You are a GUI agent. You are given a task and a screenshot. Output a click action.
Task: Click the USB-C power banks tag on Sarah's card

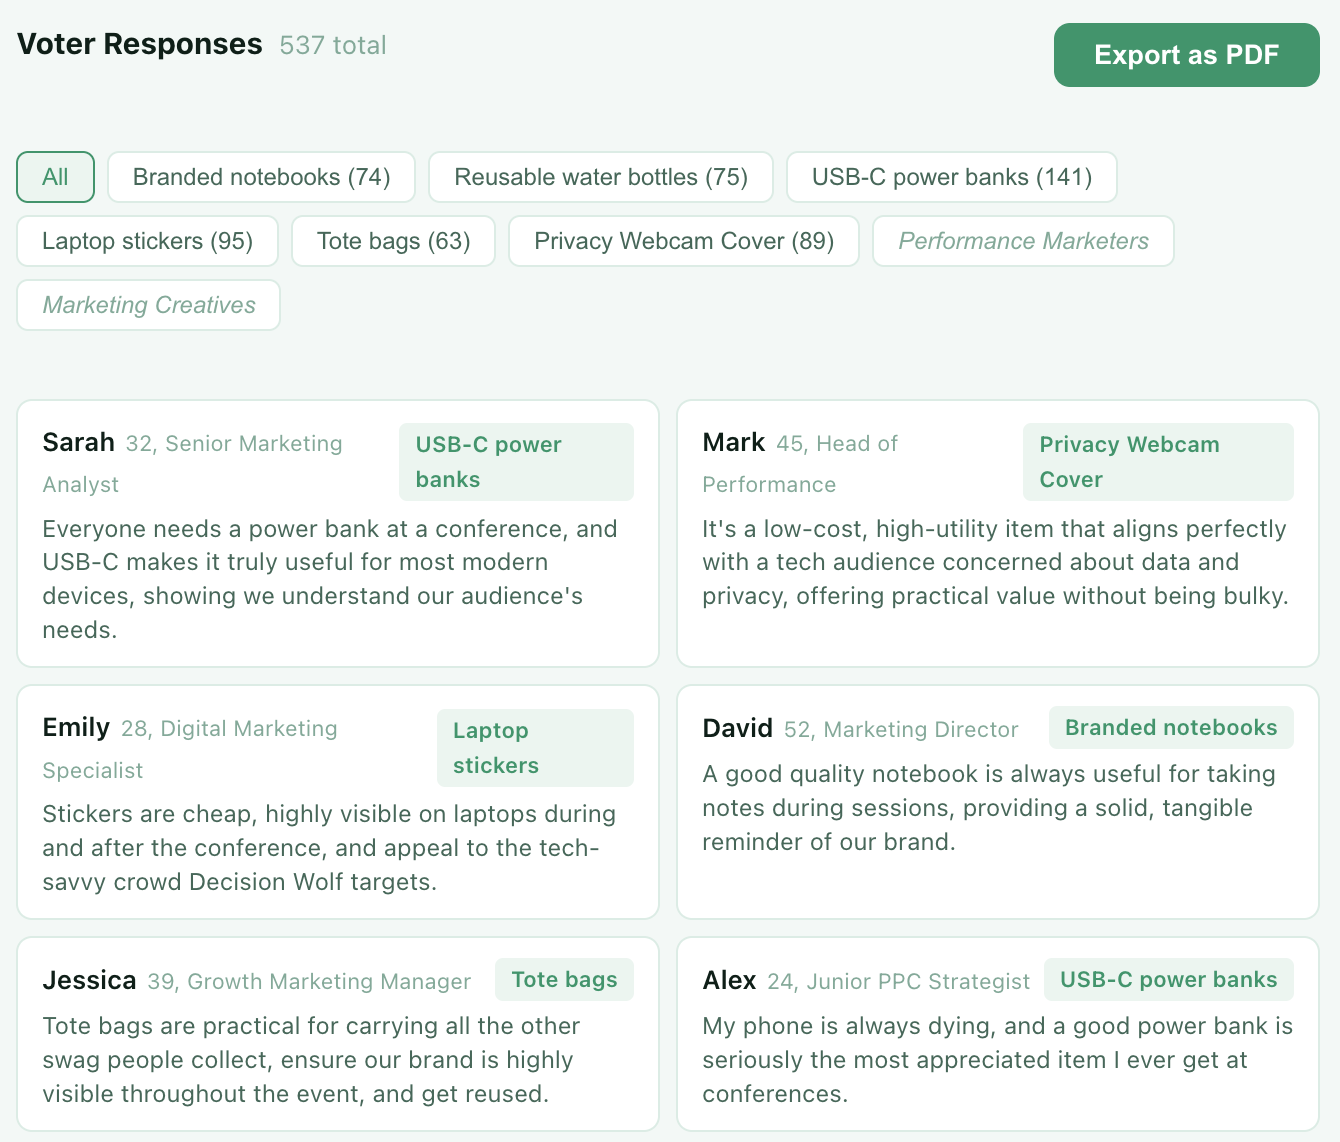pyautogui.click(x=516, y=461)
